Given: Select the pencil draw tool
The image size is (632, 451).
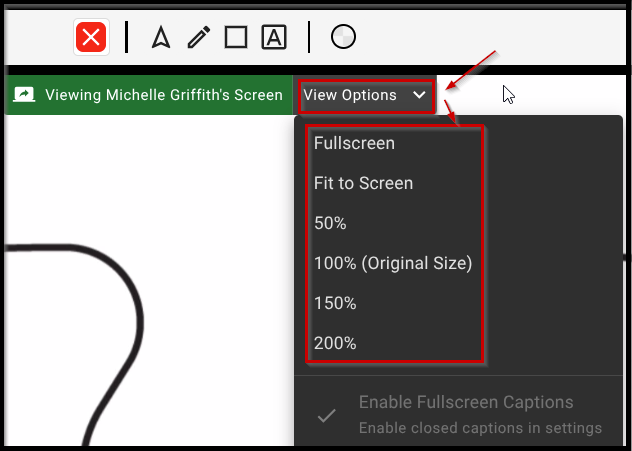Looking at the screenshot, I should tap(199, 37).
